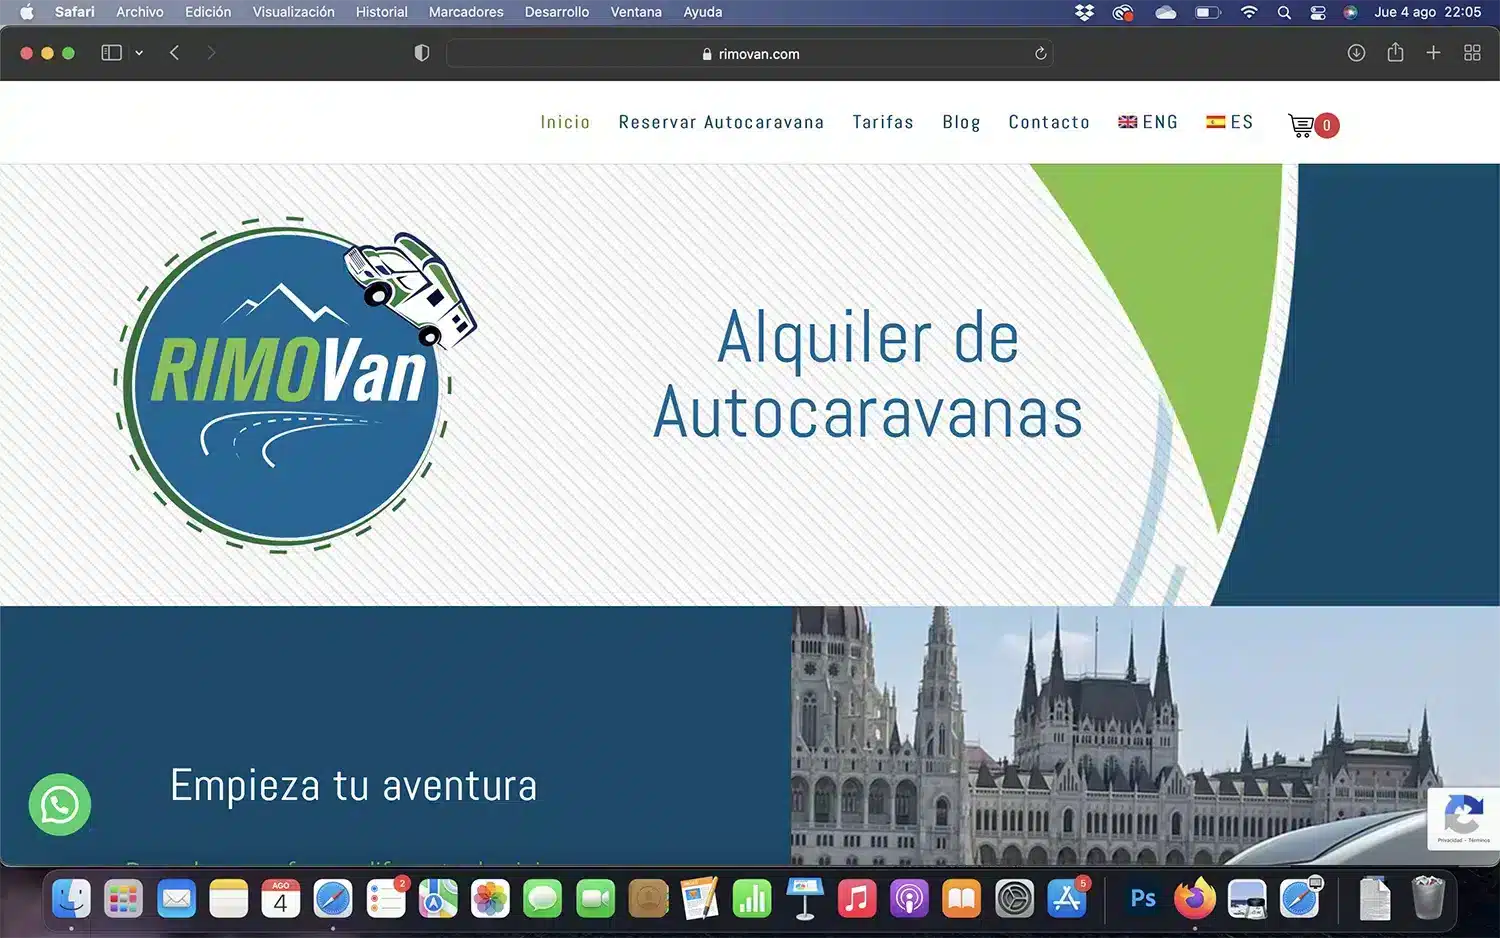Open Numbers from the Dock
1500x938 pixels.
click(752, 899)
